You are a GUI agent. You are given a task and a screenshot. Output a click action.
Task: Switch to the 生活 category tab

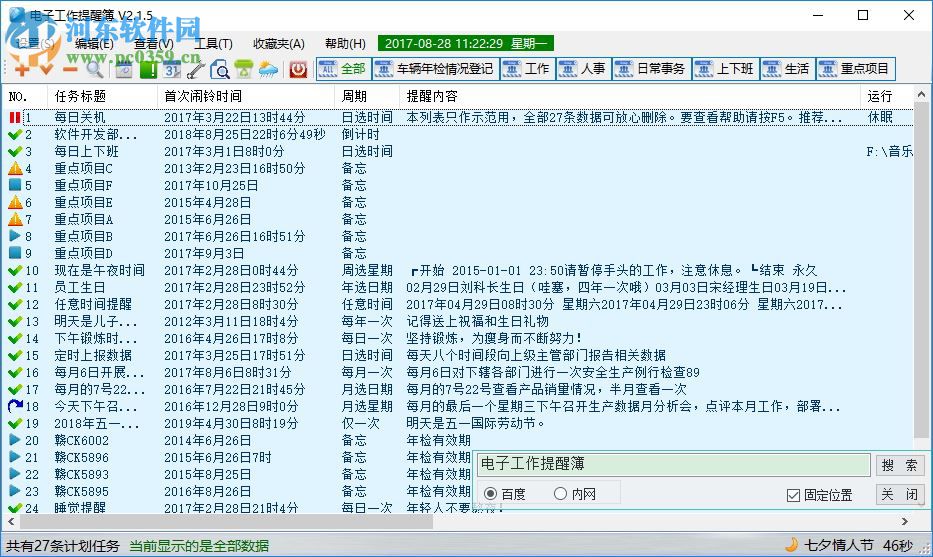coord(788,69)
